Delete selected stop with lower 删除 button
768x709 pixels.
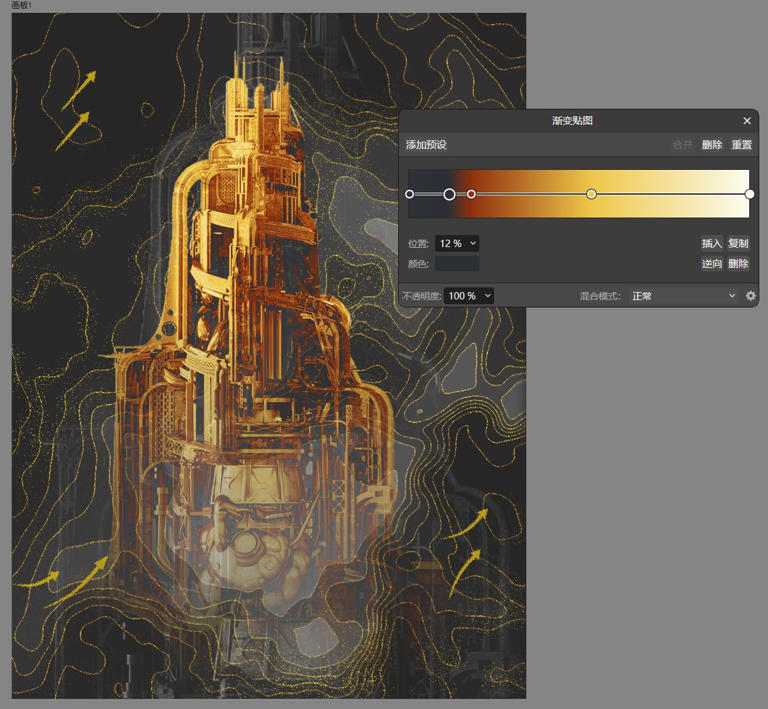tap(738, 264)
